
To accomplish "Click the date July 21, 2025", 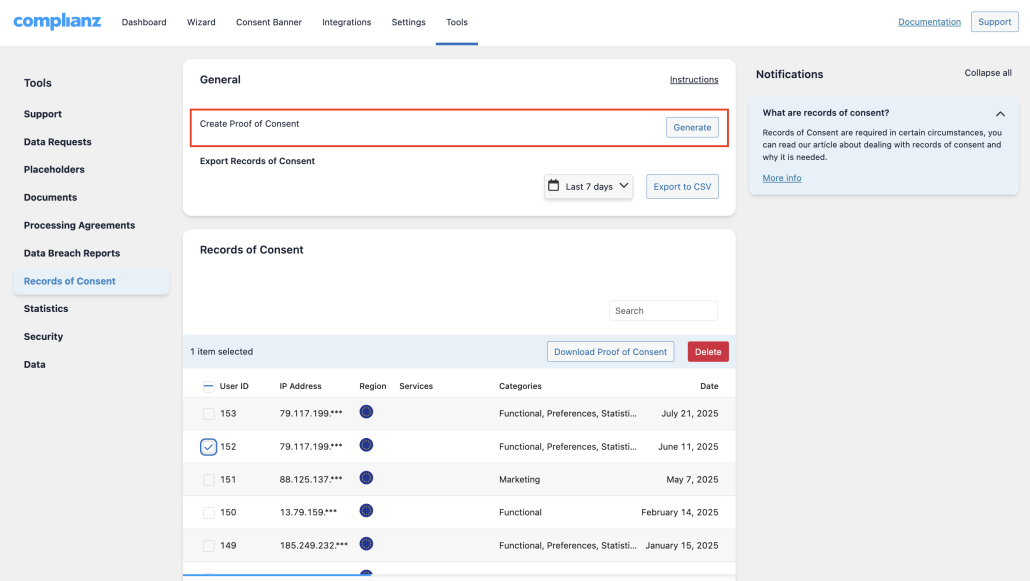I will (x=690, y=414).
